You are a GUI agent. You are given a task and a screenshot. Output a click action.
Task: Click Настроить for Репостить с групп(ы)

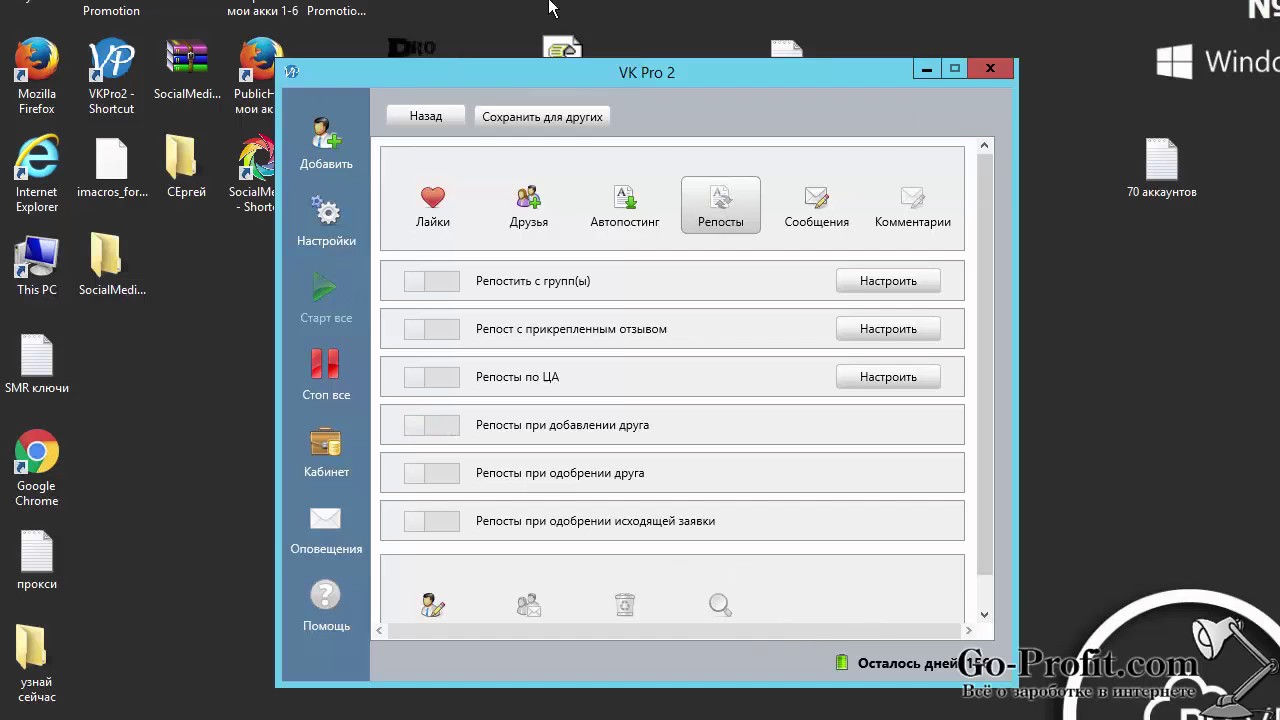pyautogui.click(x=888, y=281)
